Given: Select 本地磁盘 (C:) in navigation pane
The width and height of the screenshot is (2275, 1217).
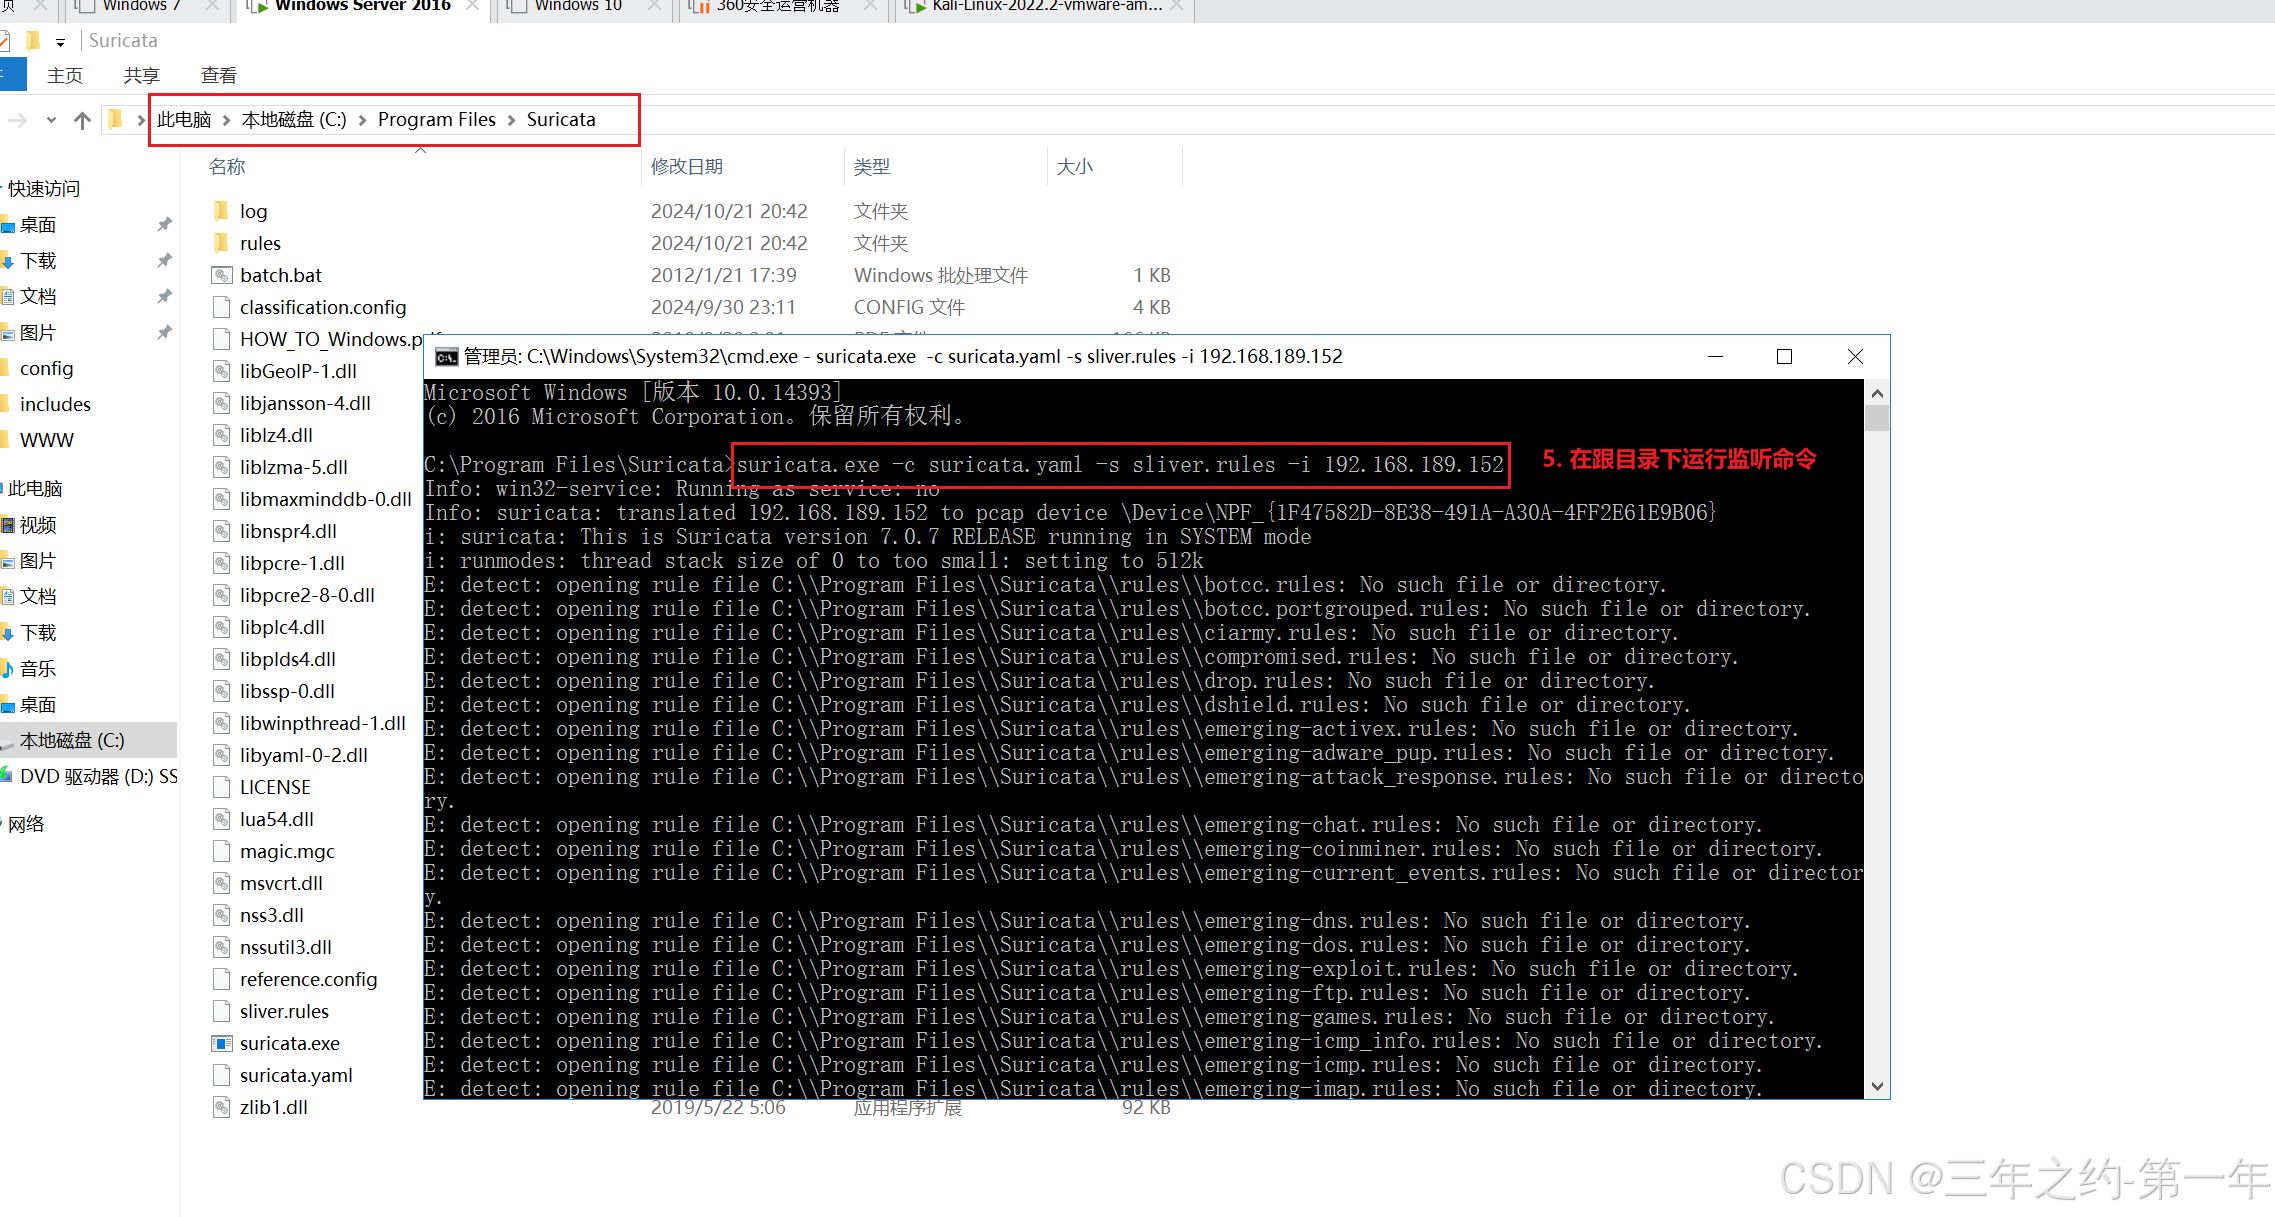Looking at the screenshot, I should coord(72,740).
